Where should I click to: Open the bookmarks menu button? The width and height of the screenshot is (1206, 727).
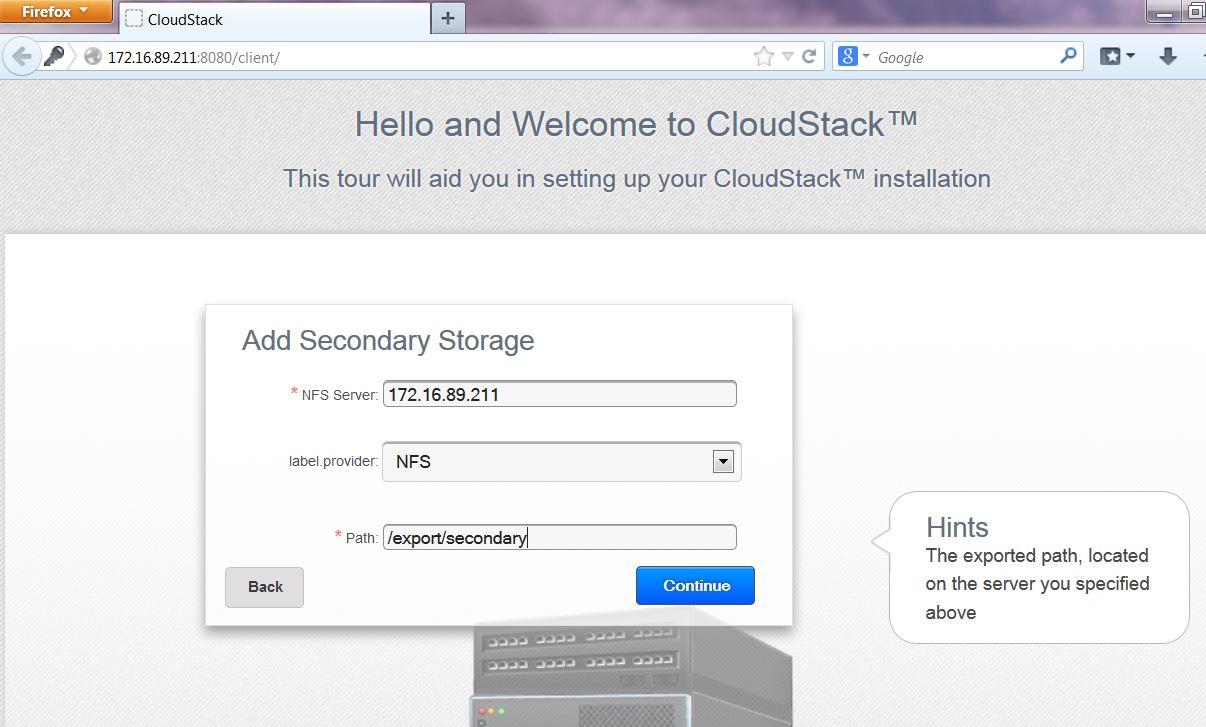click(x=1117, y=57)
